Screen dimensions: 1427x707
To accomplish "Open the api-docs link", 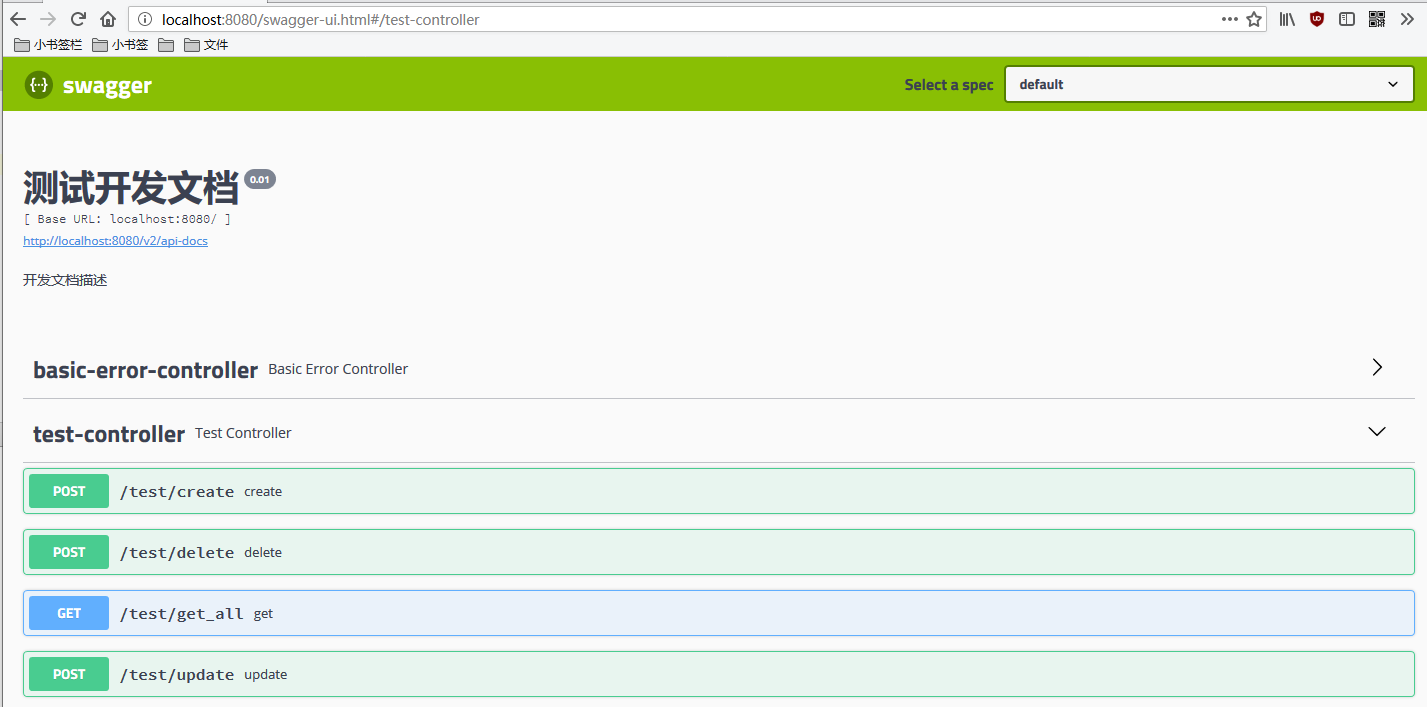I will pyautogui.click(x=115, y=241).
